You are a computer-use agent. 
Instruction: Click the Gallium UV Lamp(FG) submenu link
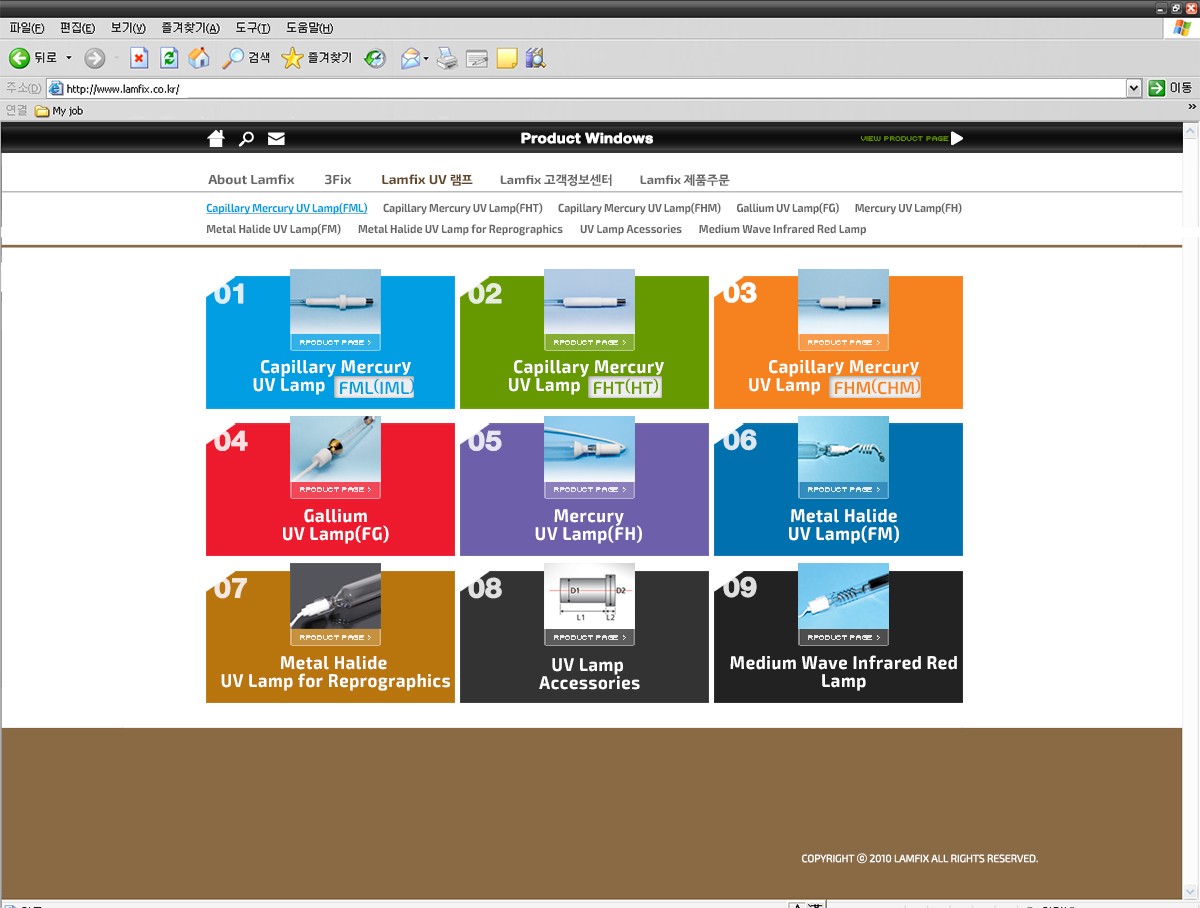point(787,208)
